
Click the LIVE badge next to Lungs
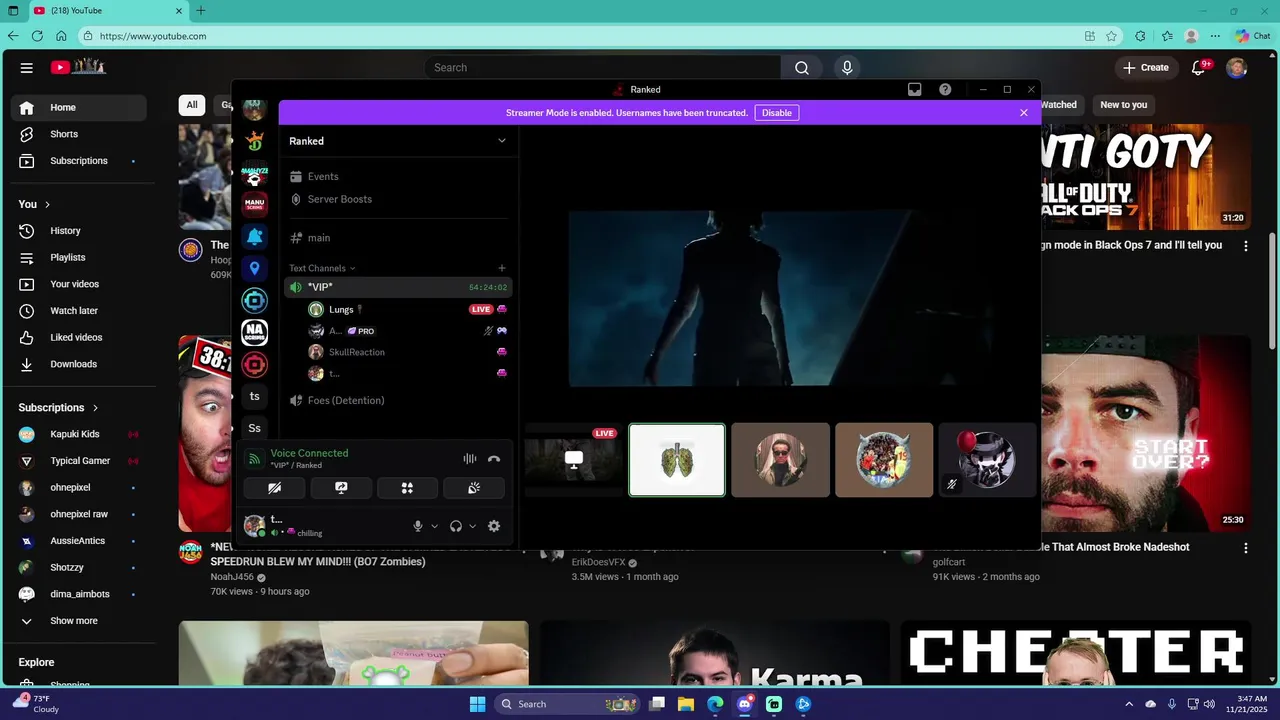[x=481, y=309]
